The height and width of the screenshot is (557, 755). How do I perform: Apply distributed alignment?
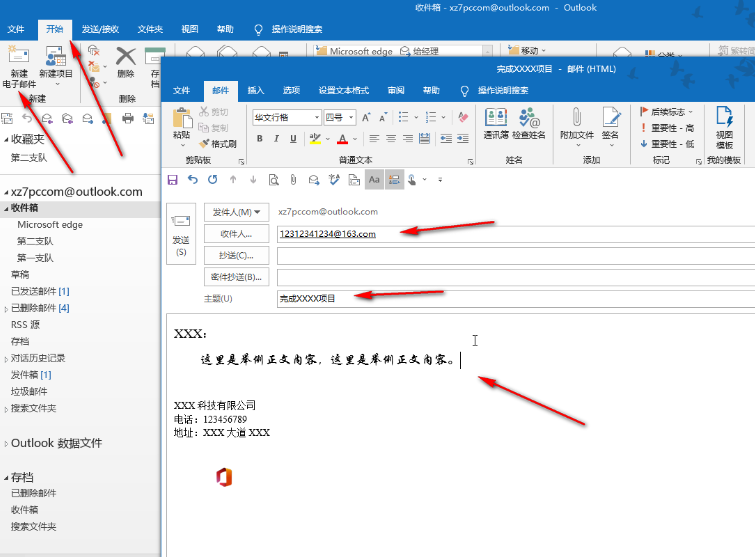click(424, 139)
